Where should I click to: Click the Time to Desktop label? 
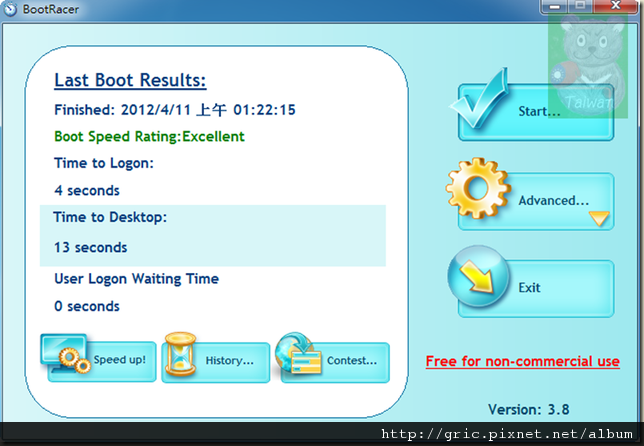click(x=110, y=217)
